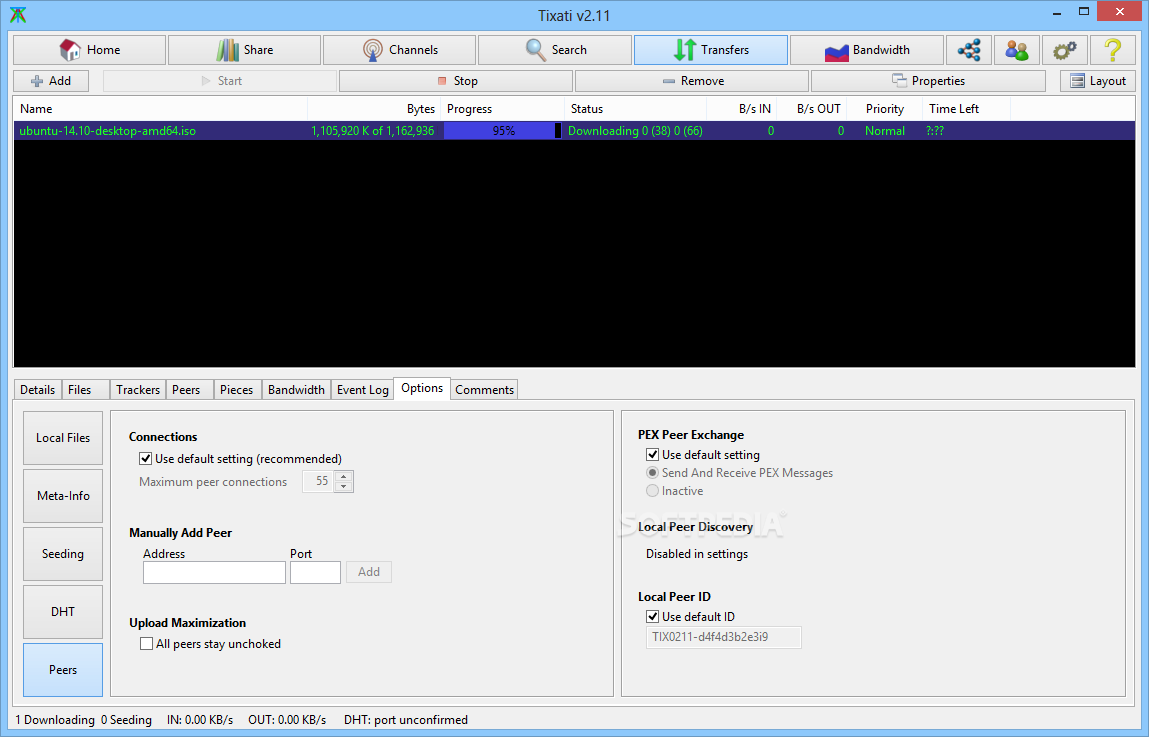Select the Options tab
Viewport: 1149px width, 737px height.
coord(422,388)
